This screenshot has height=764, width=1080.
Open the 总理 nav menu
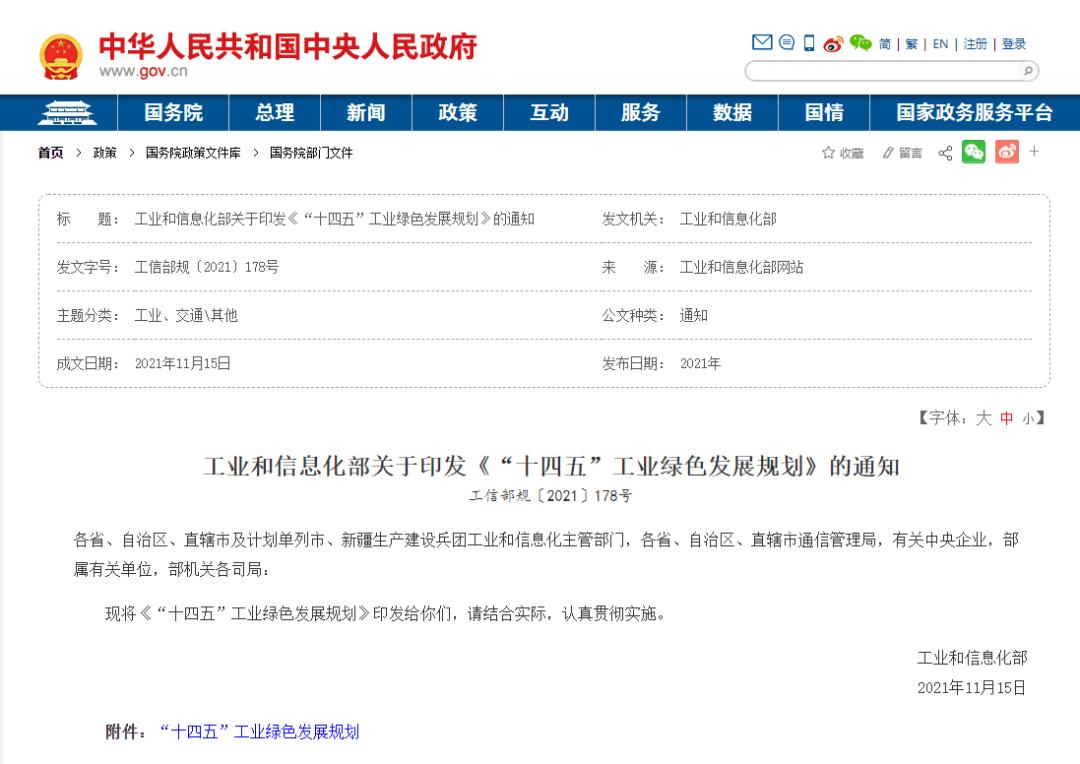pos(274,112)
